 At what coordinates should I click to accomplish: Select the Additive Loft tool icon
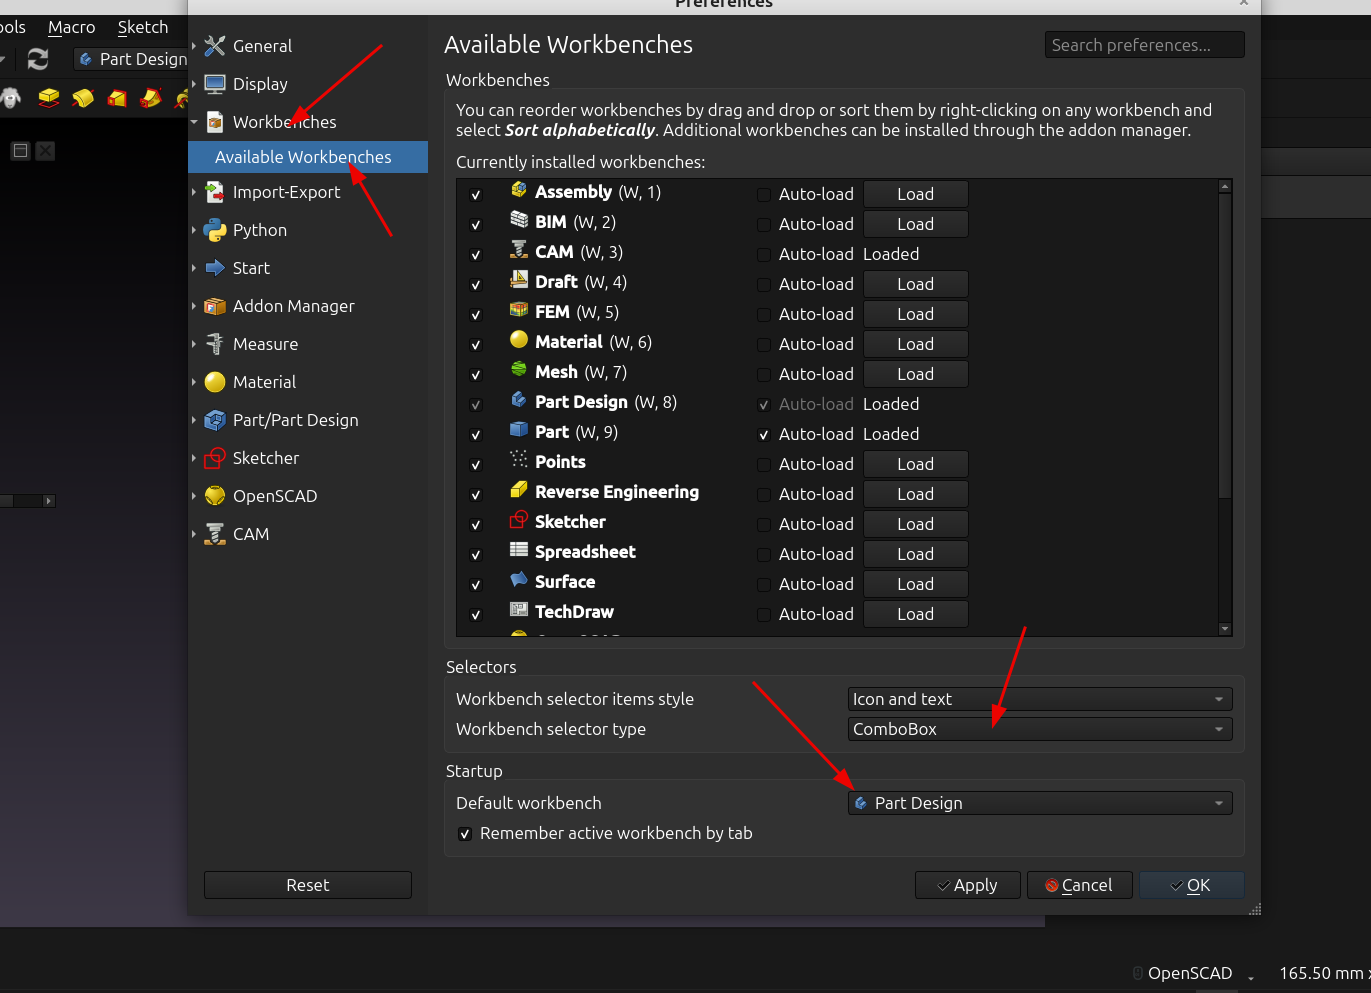tap(117, 97)
